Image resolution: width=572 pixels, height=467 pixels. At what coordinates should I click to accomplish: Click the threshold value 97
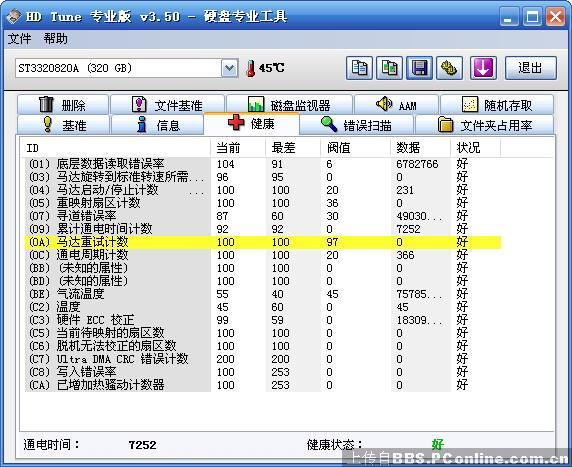pyautogui.click(x=332, y=242)
